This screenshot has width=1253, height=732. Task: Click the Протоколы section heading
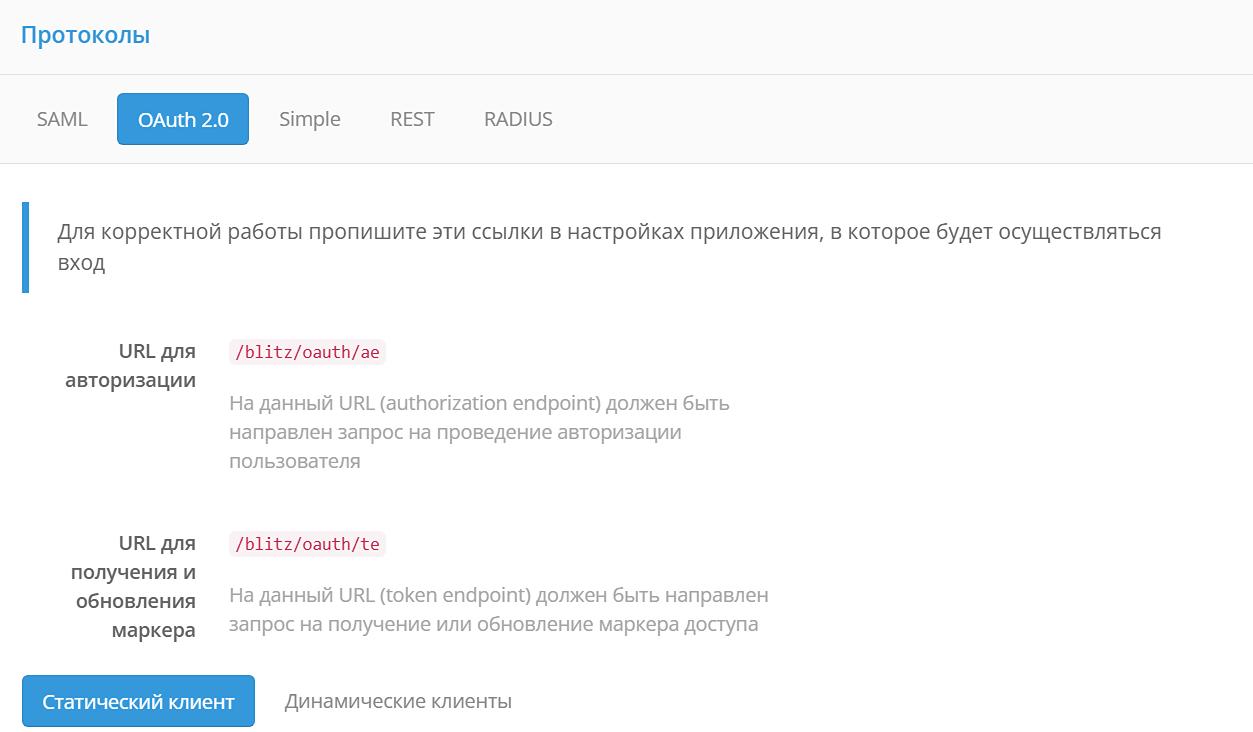[x=85, y=35]
